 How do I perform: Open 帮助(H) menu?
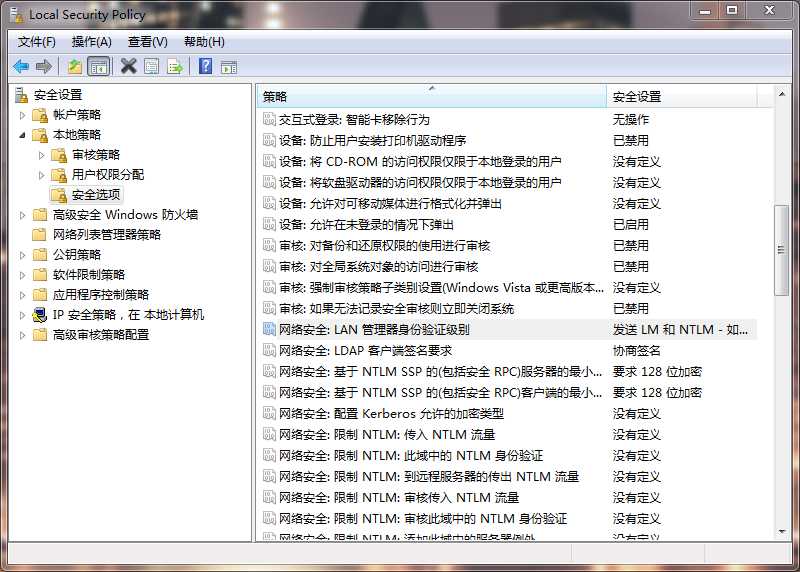[204, 42]
